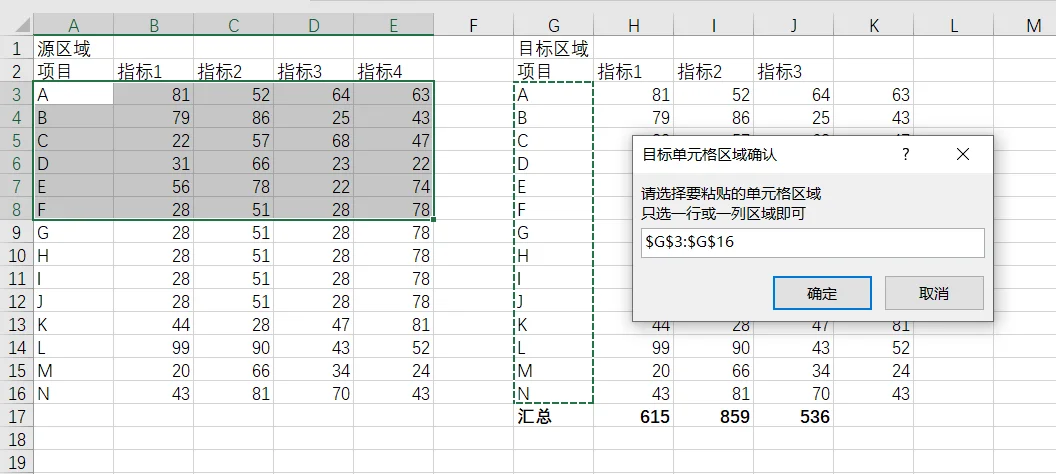This screenshot has height=474, width=1056.
Task: Click cell G15 containing M in target
Action: (554, 370)
